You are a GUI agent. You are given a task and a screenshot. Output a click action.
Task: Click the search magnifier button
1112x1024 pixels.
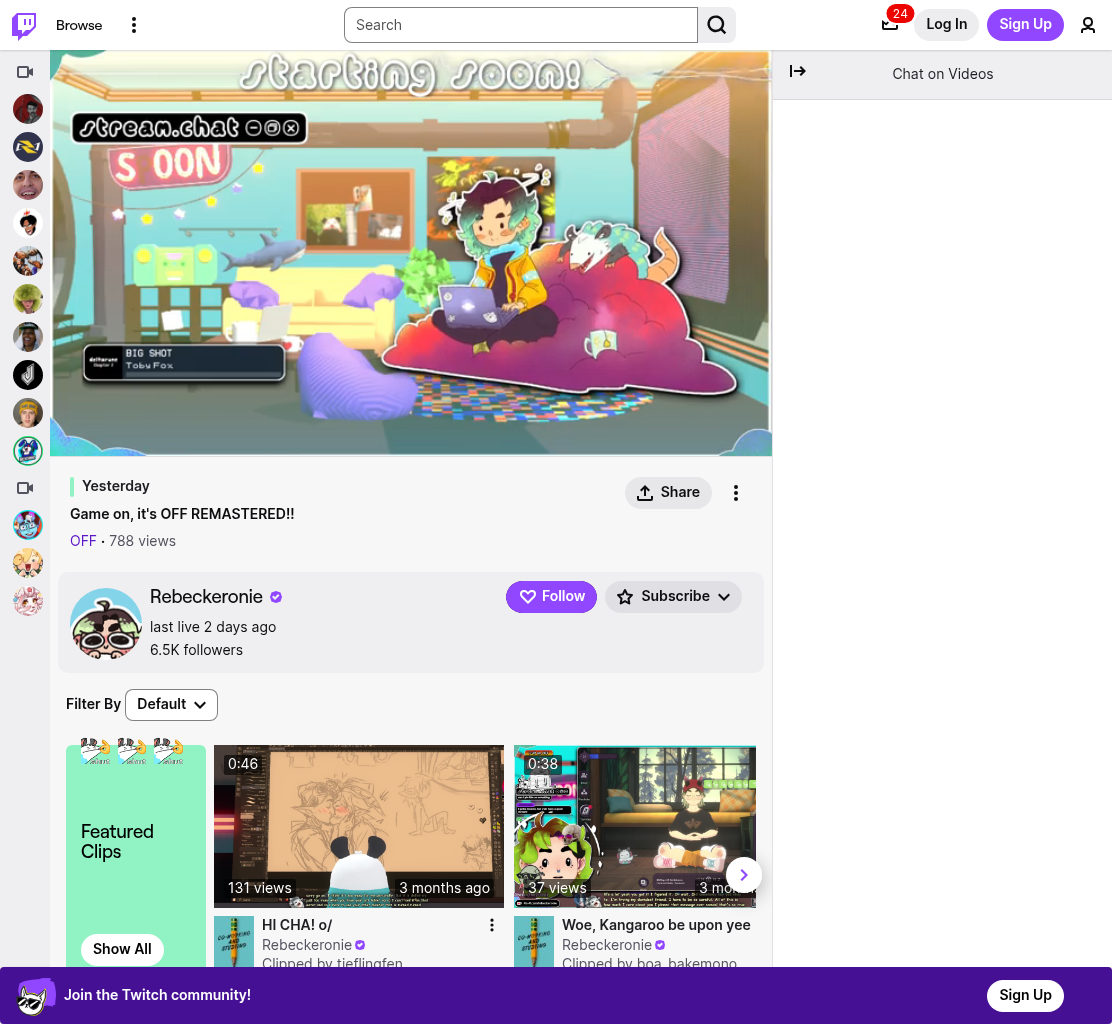tap(716, 26)
